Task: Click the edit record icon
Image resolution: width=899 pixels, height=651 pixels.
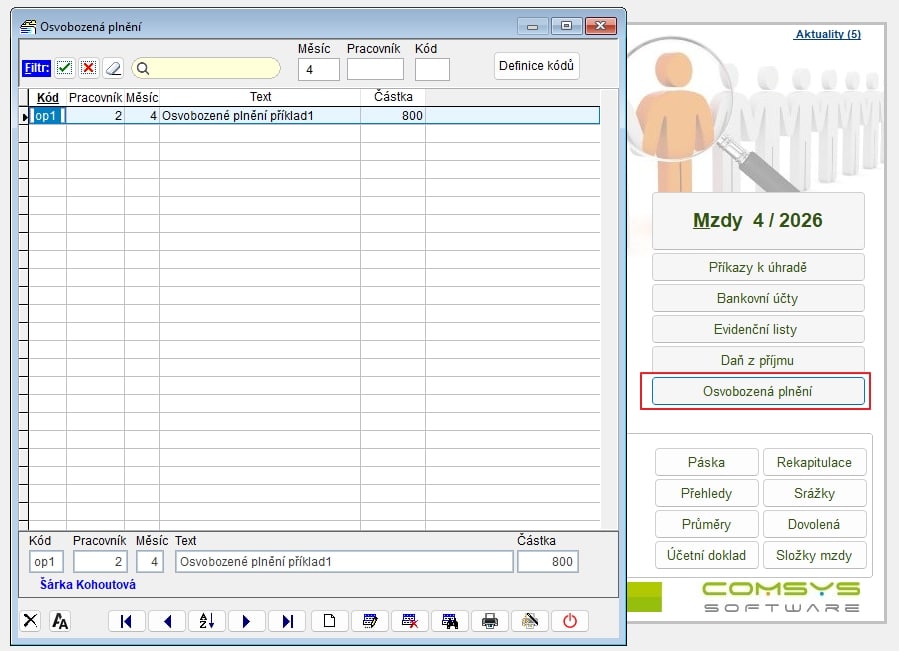Action: pyautogui.click(x=369, y=621)
